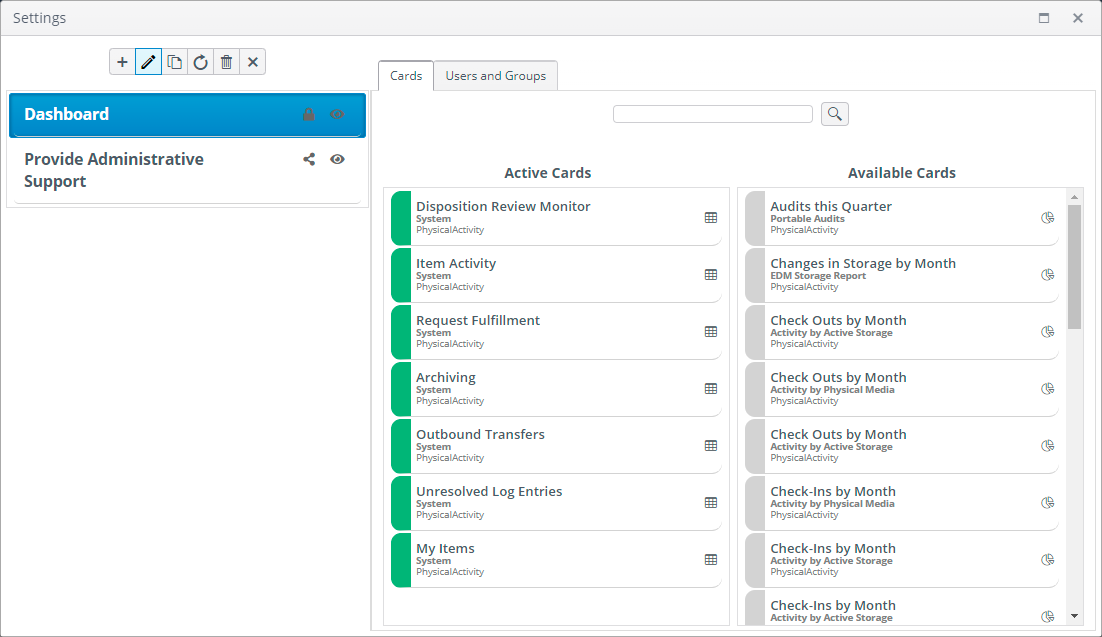
Task: Add a new dashboard with plus icon
Action: (x=122, y=62)
